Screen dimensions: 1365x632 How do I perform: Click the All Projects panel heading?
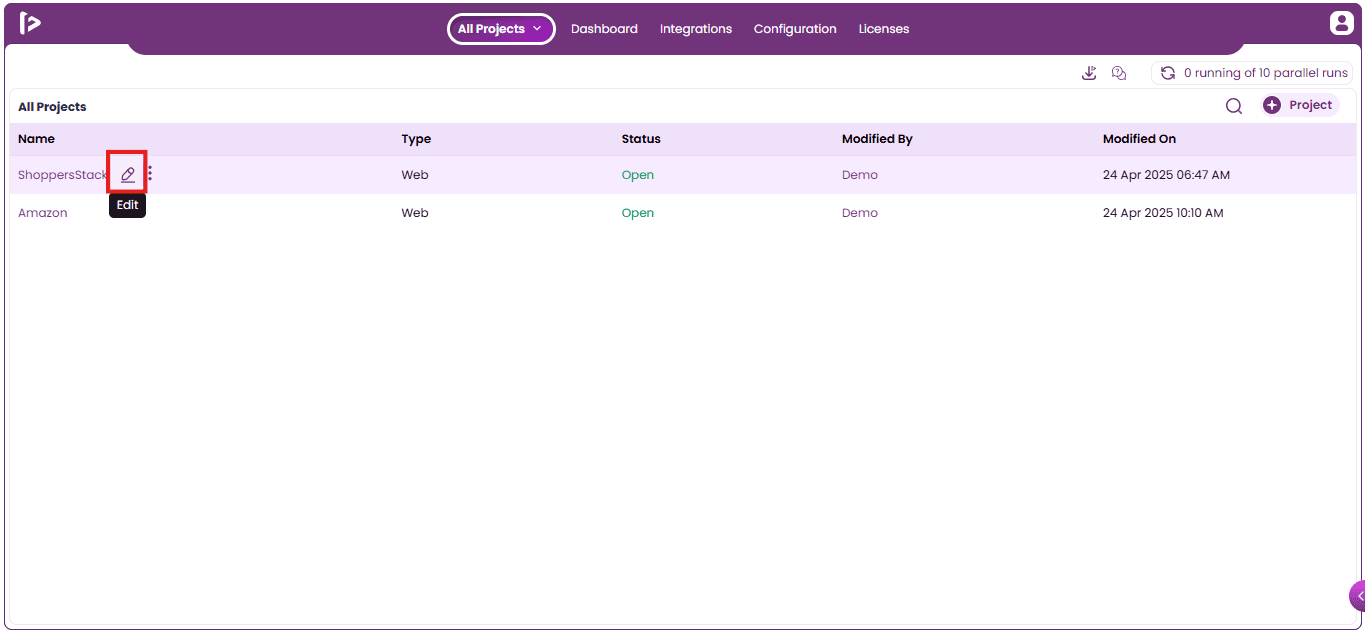click(52, 107)
